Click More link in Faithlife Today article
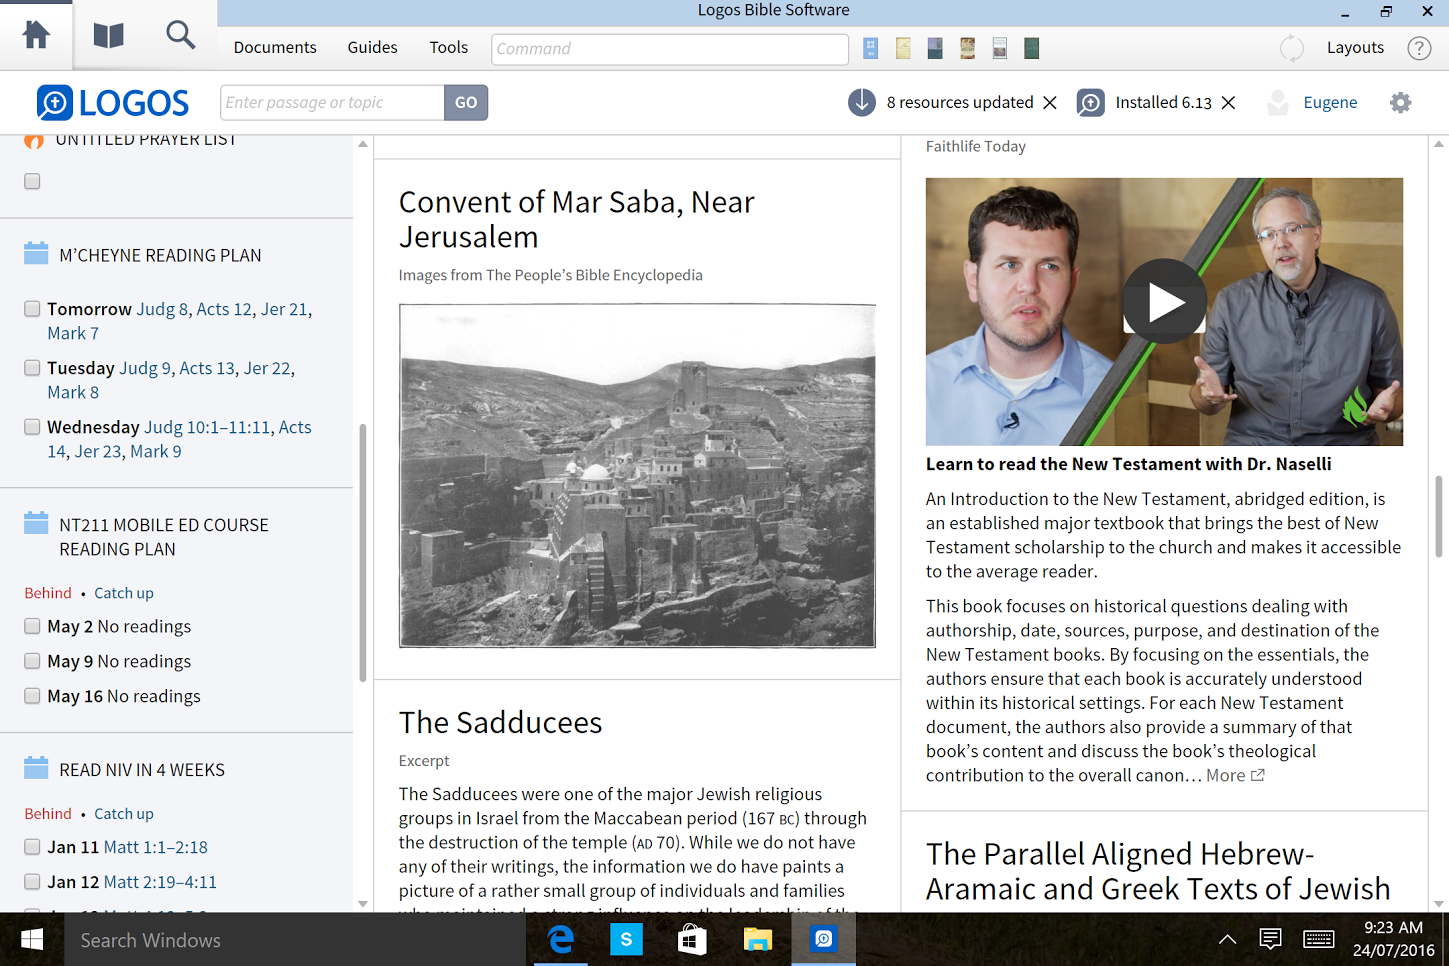 (x=1226, y=775)
